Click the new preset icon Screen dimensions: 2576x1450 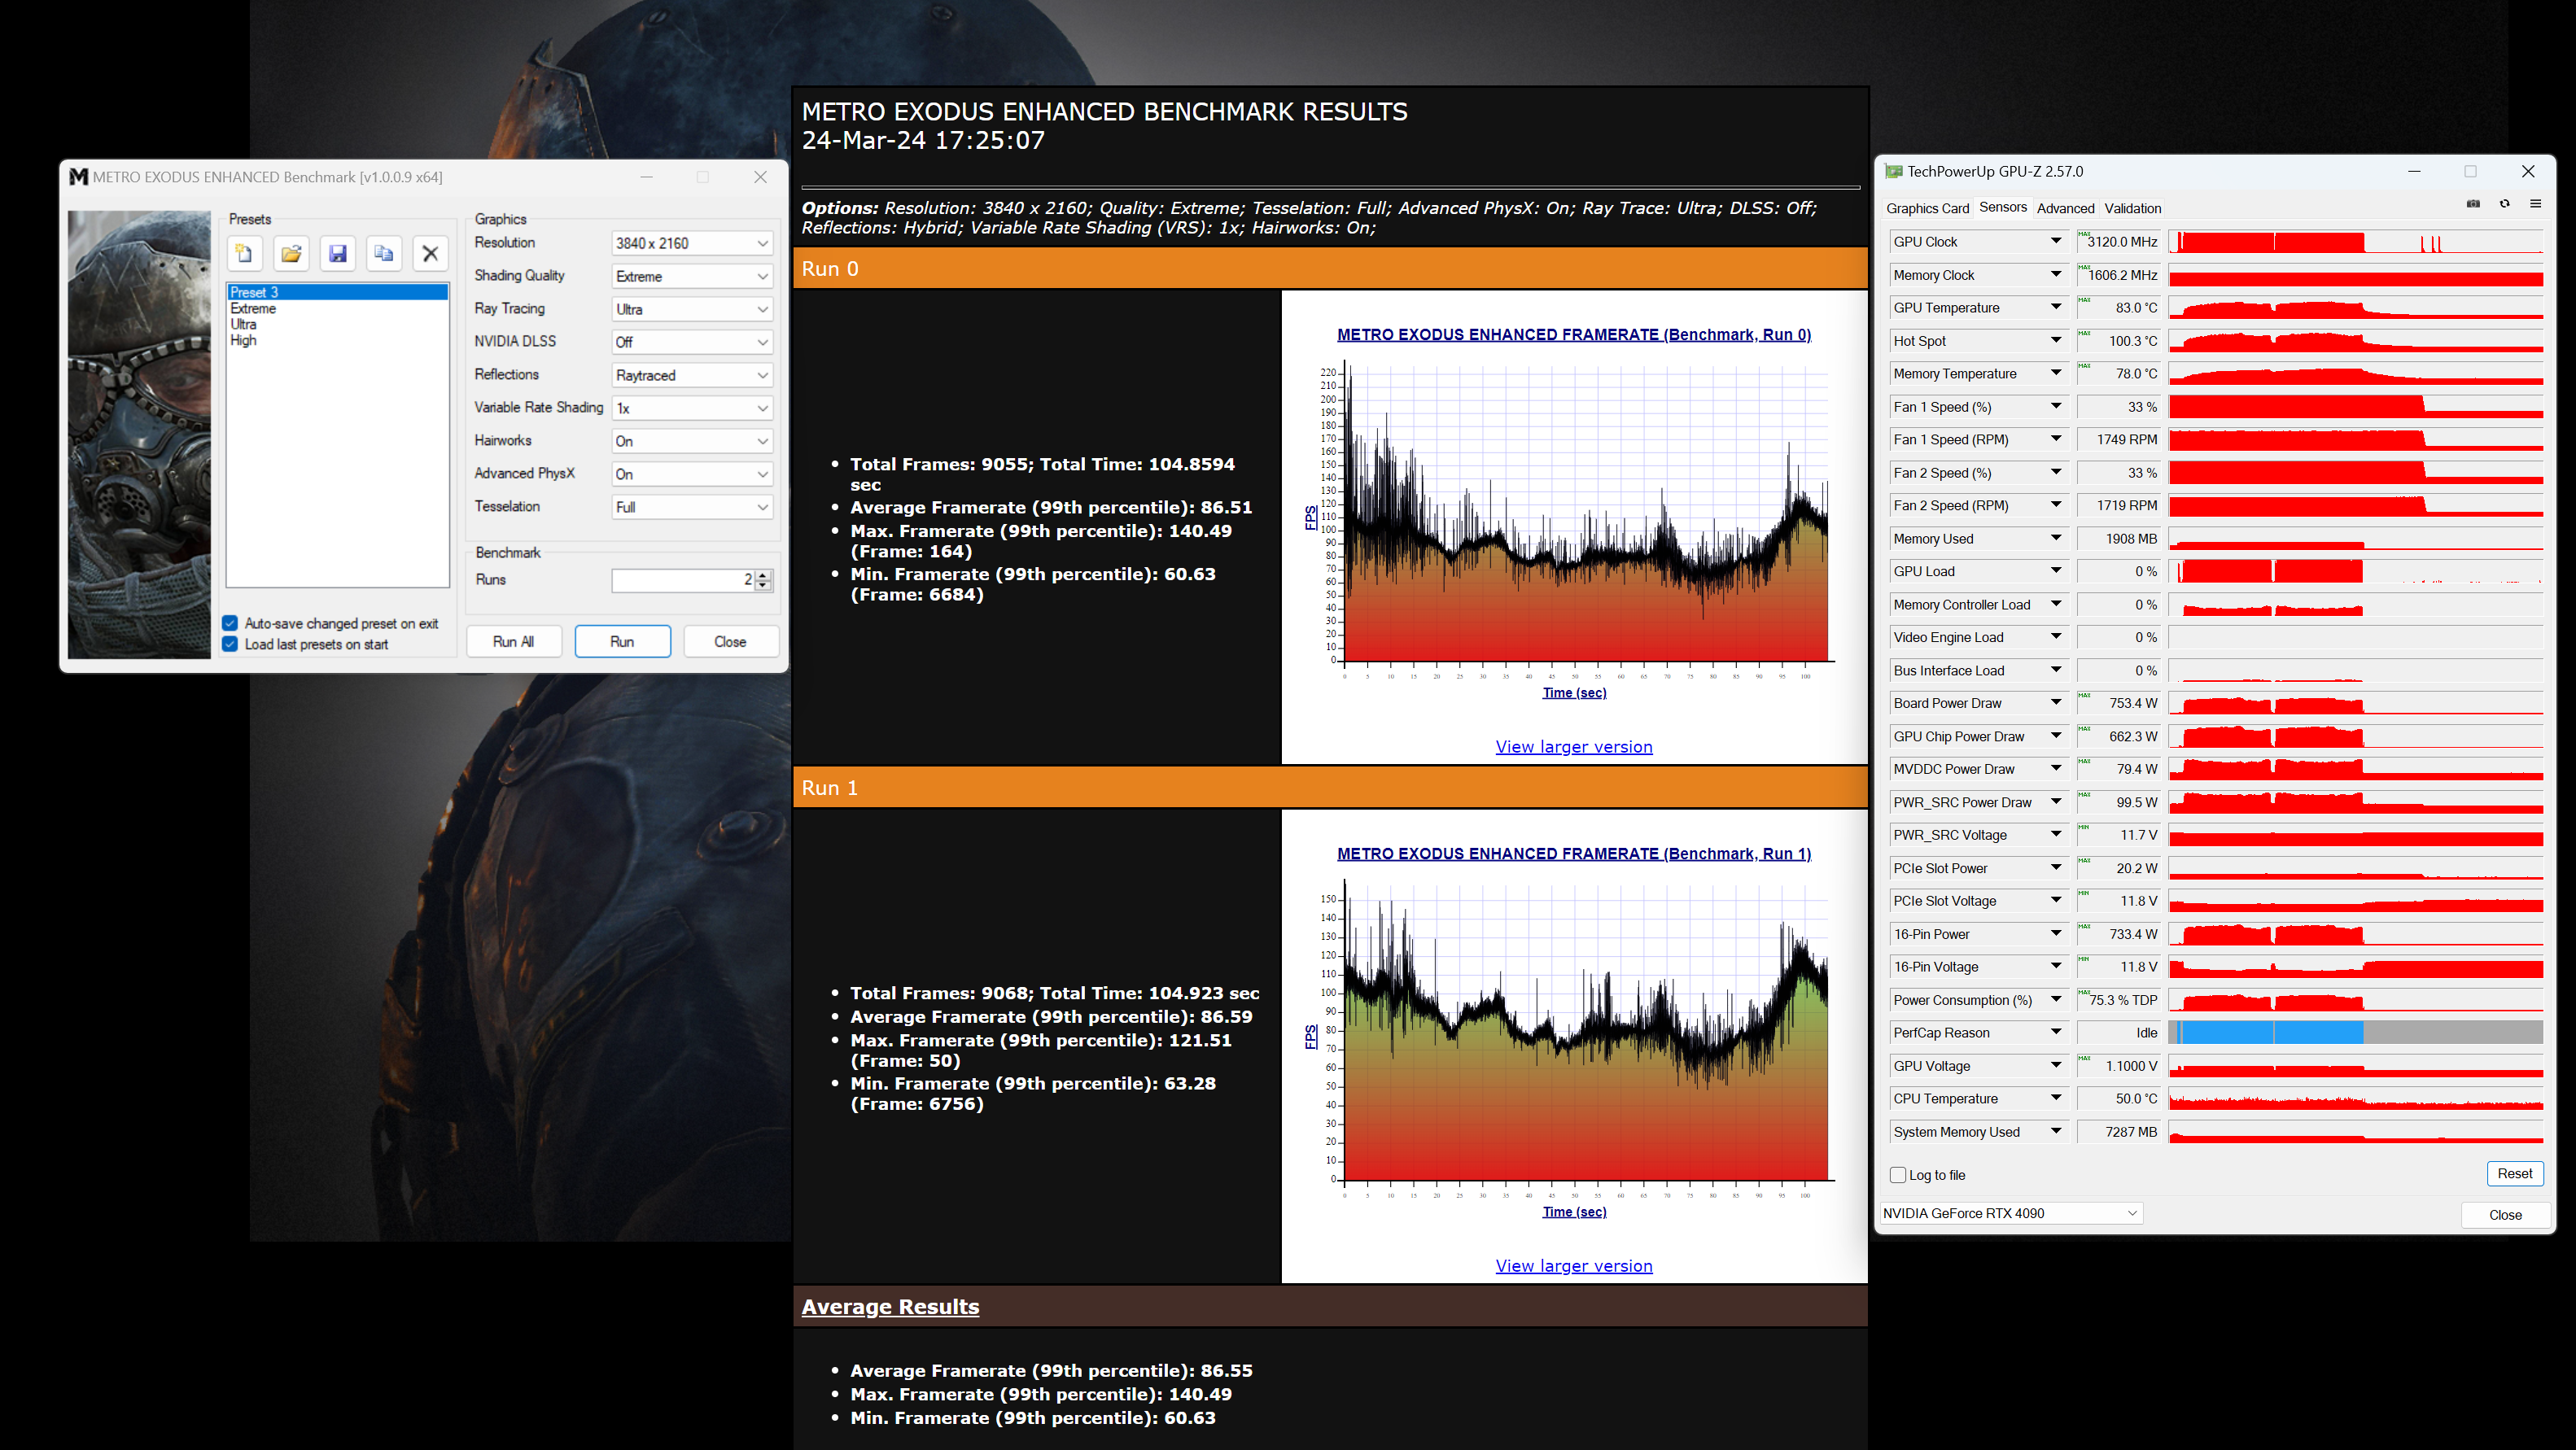click(244, 253)
